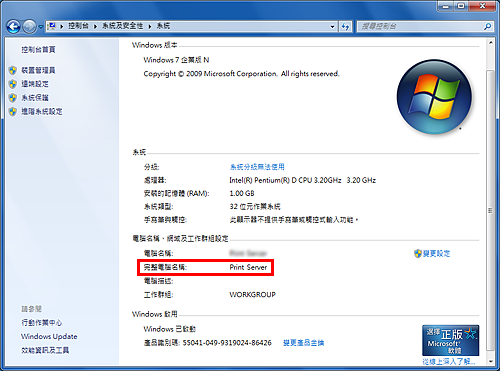Viewport: 500px width, 371px height.
Task: Click the search magnifier icon
Action: [x=488, y=26]
